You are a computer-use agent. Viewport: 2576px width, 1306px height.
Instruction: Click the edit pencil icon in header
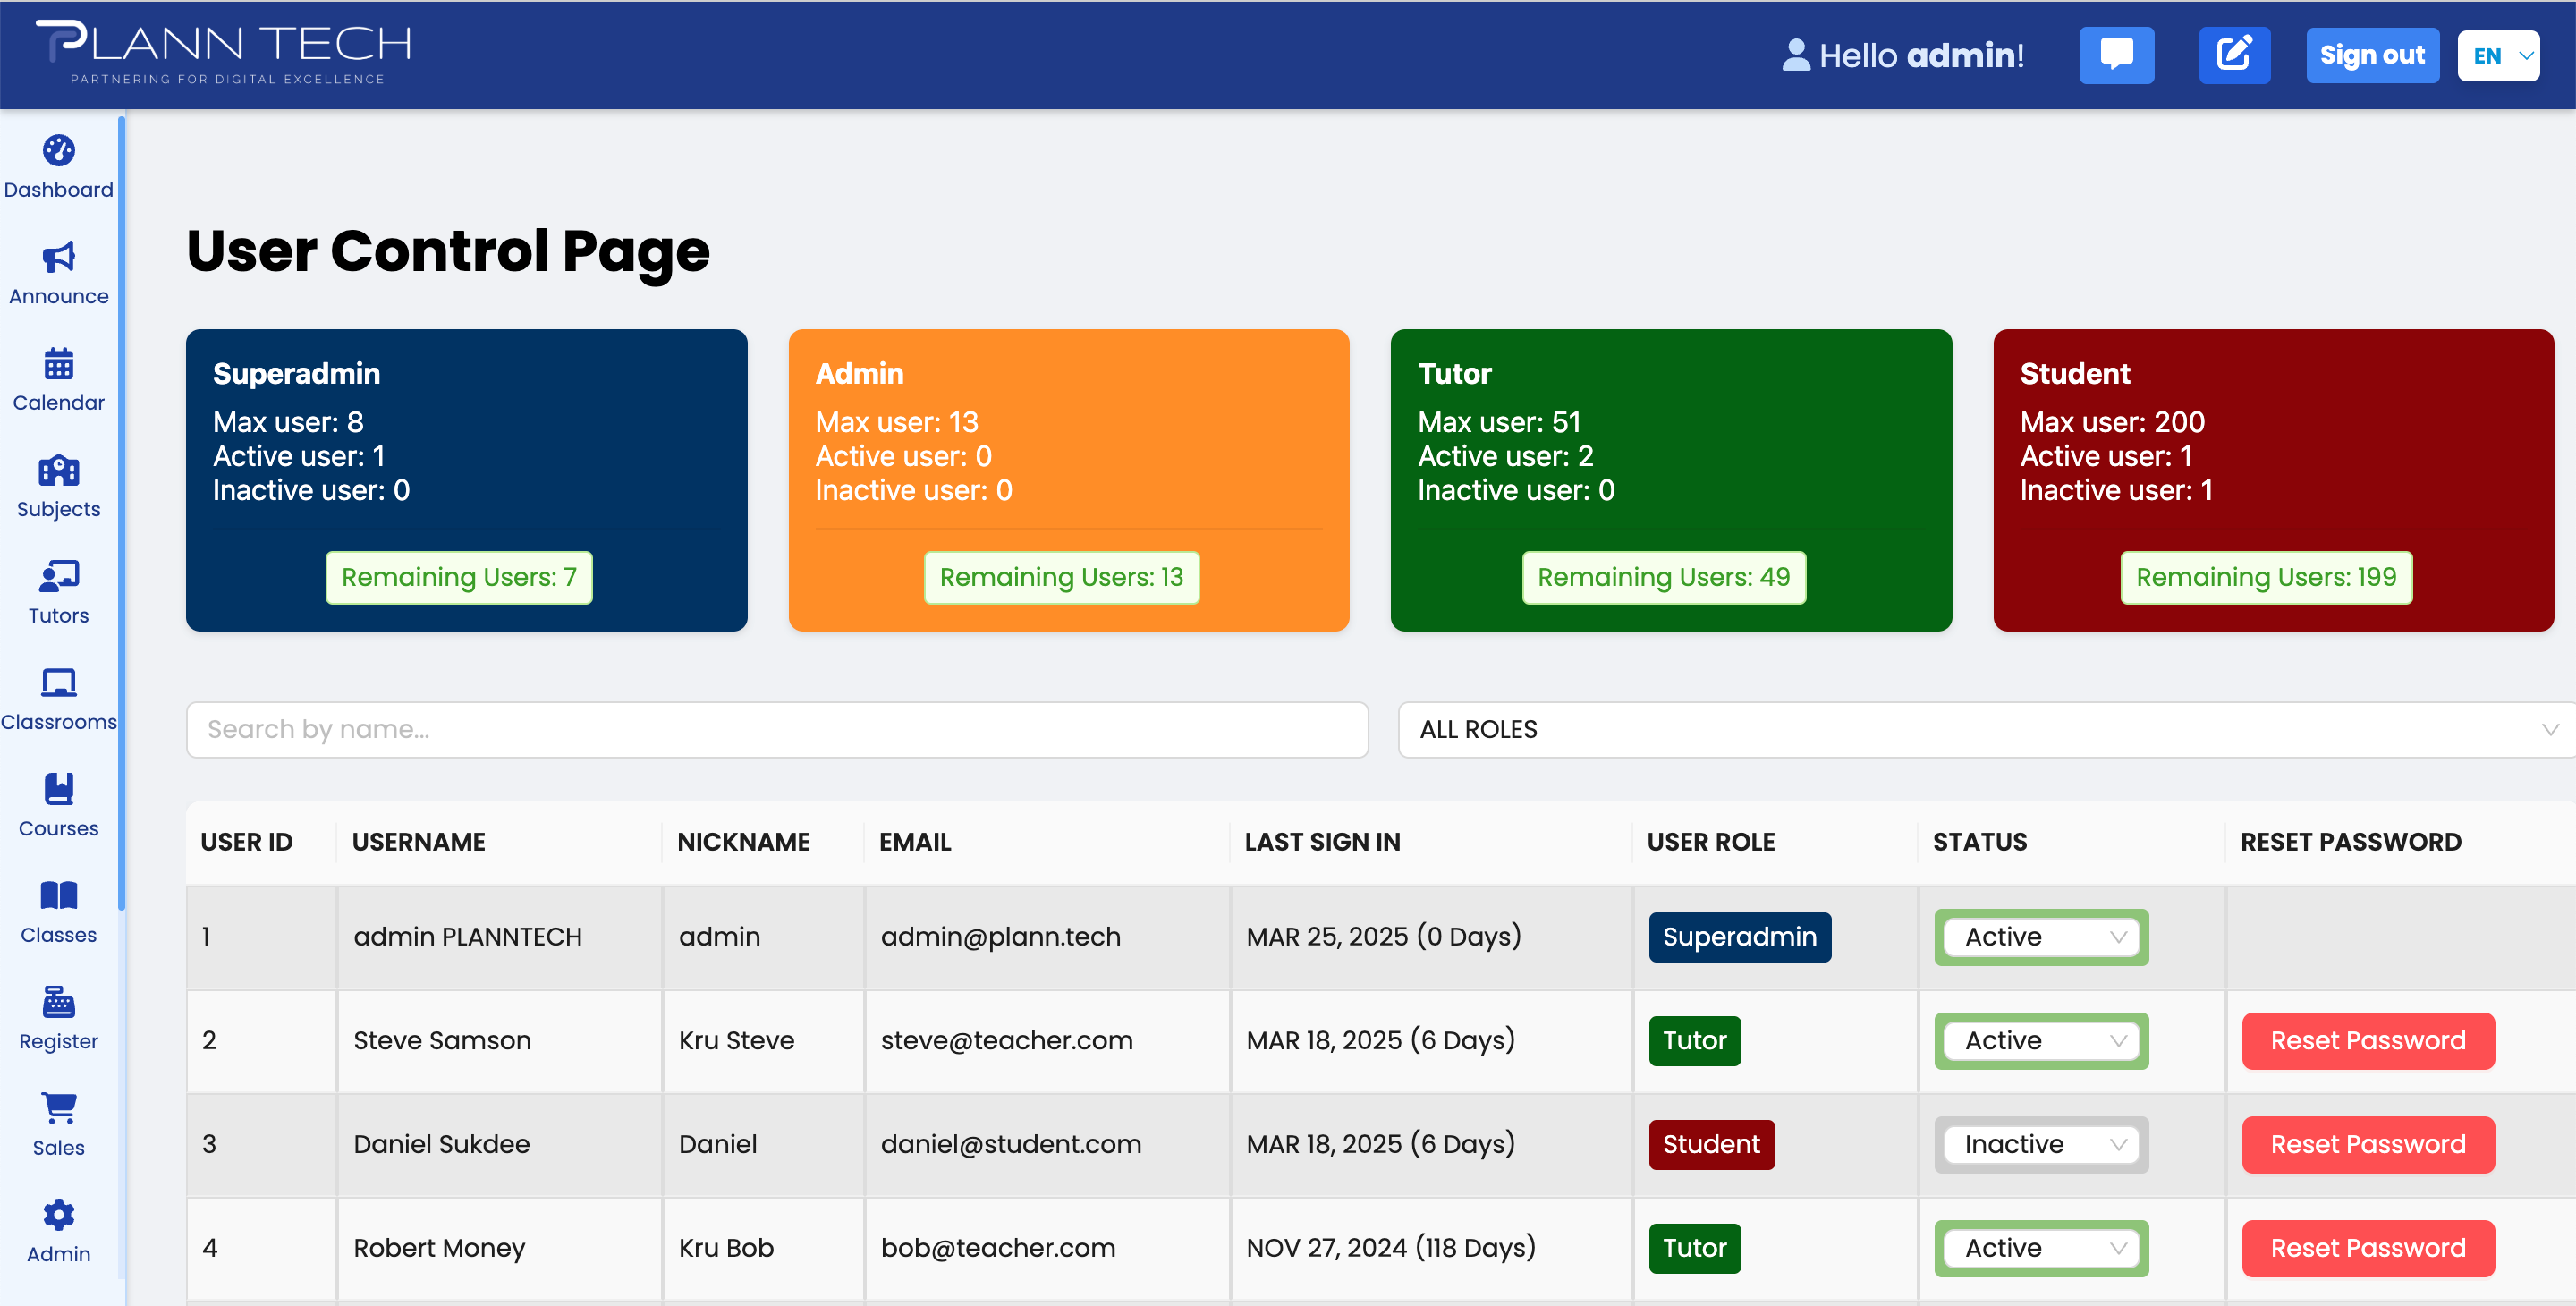pyautogui.click(x=2234, y=55)
